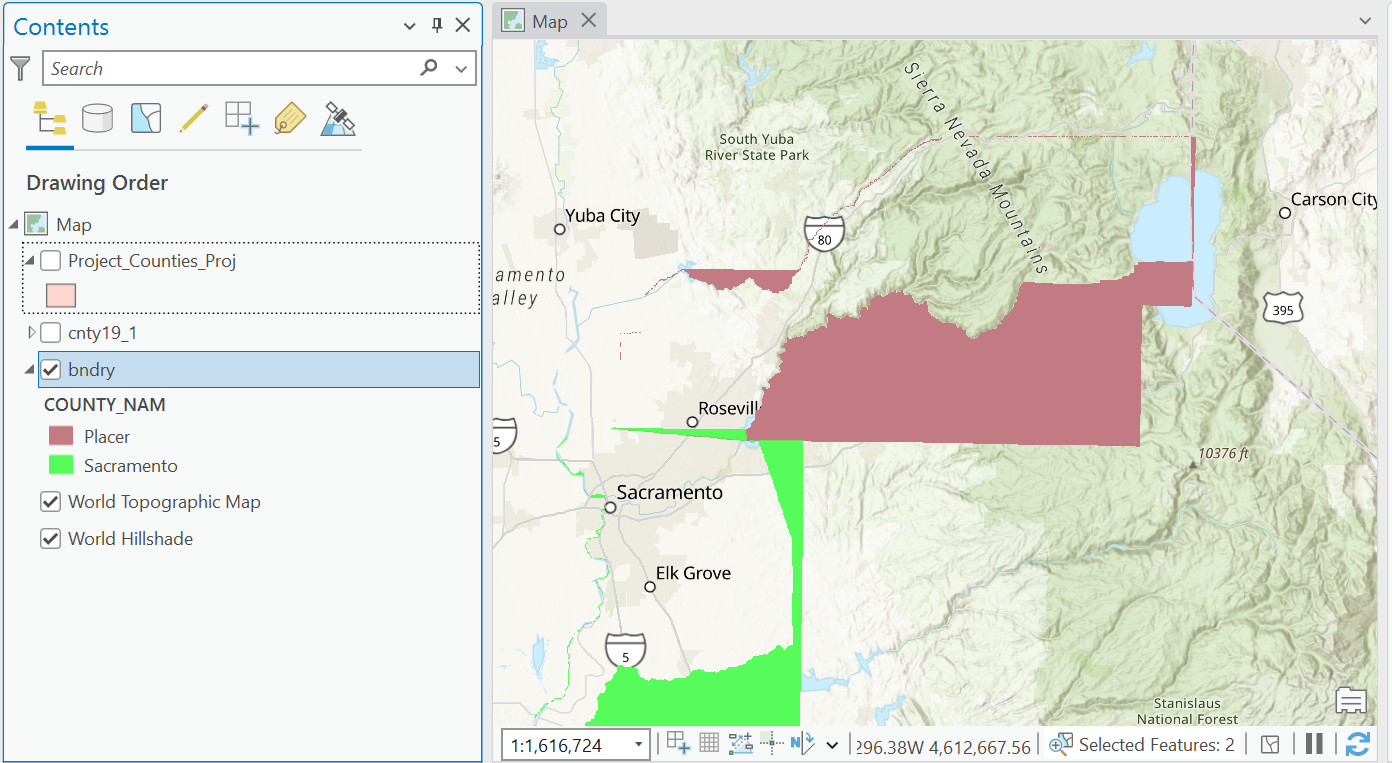1392x763 pixels.
Task: Collapse the bndry layer legend
Action: coord(31,369)
